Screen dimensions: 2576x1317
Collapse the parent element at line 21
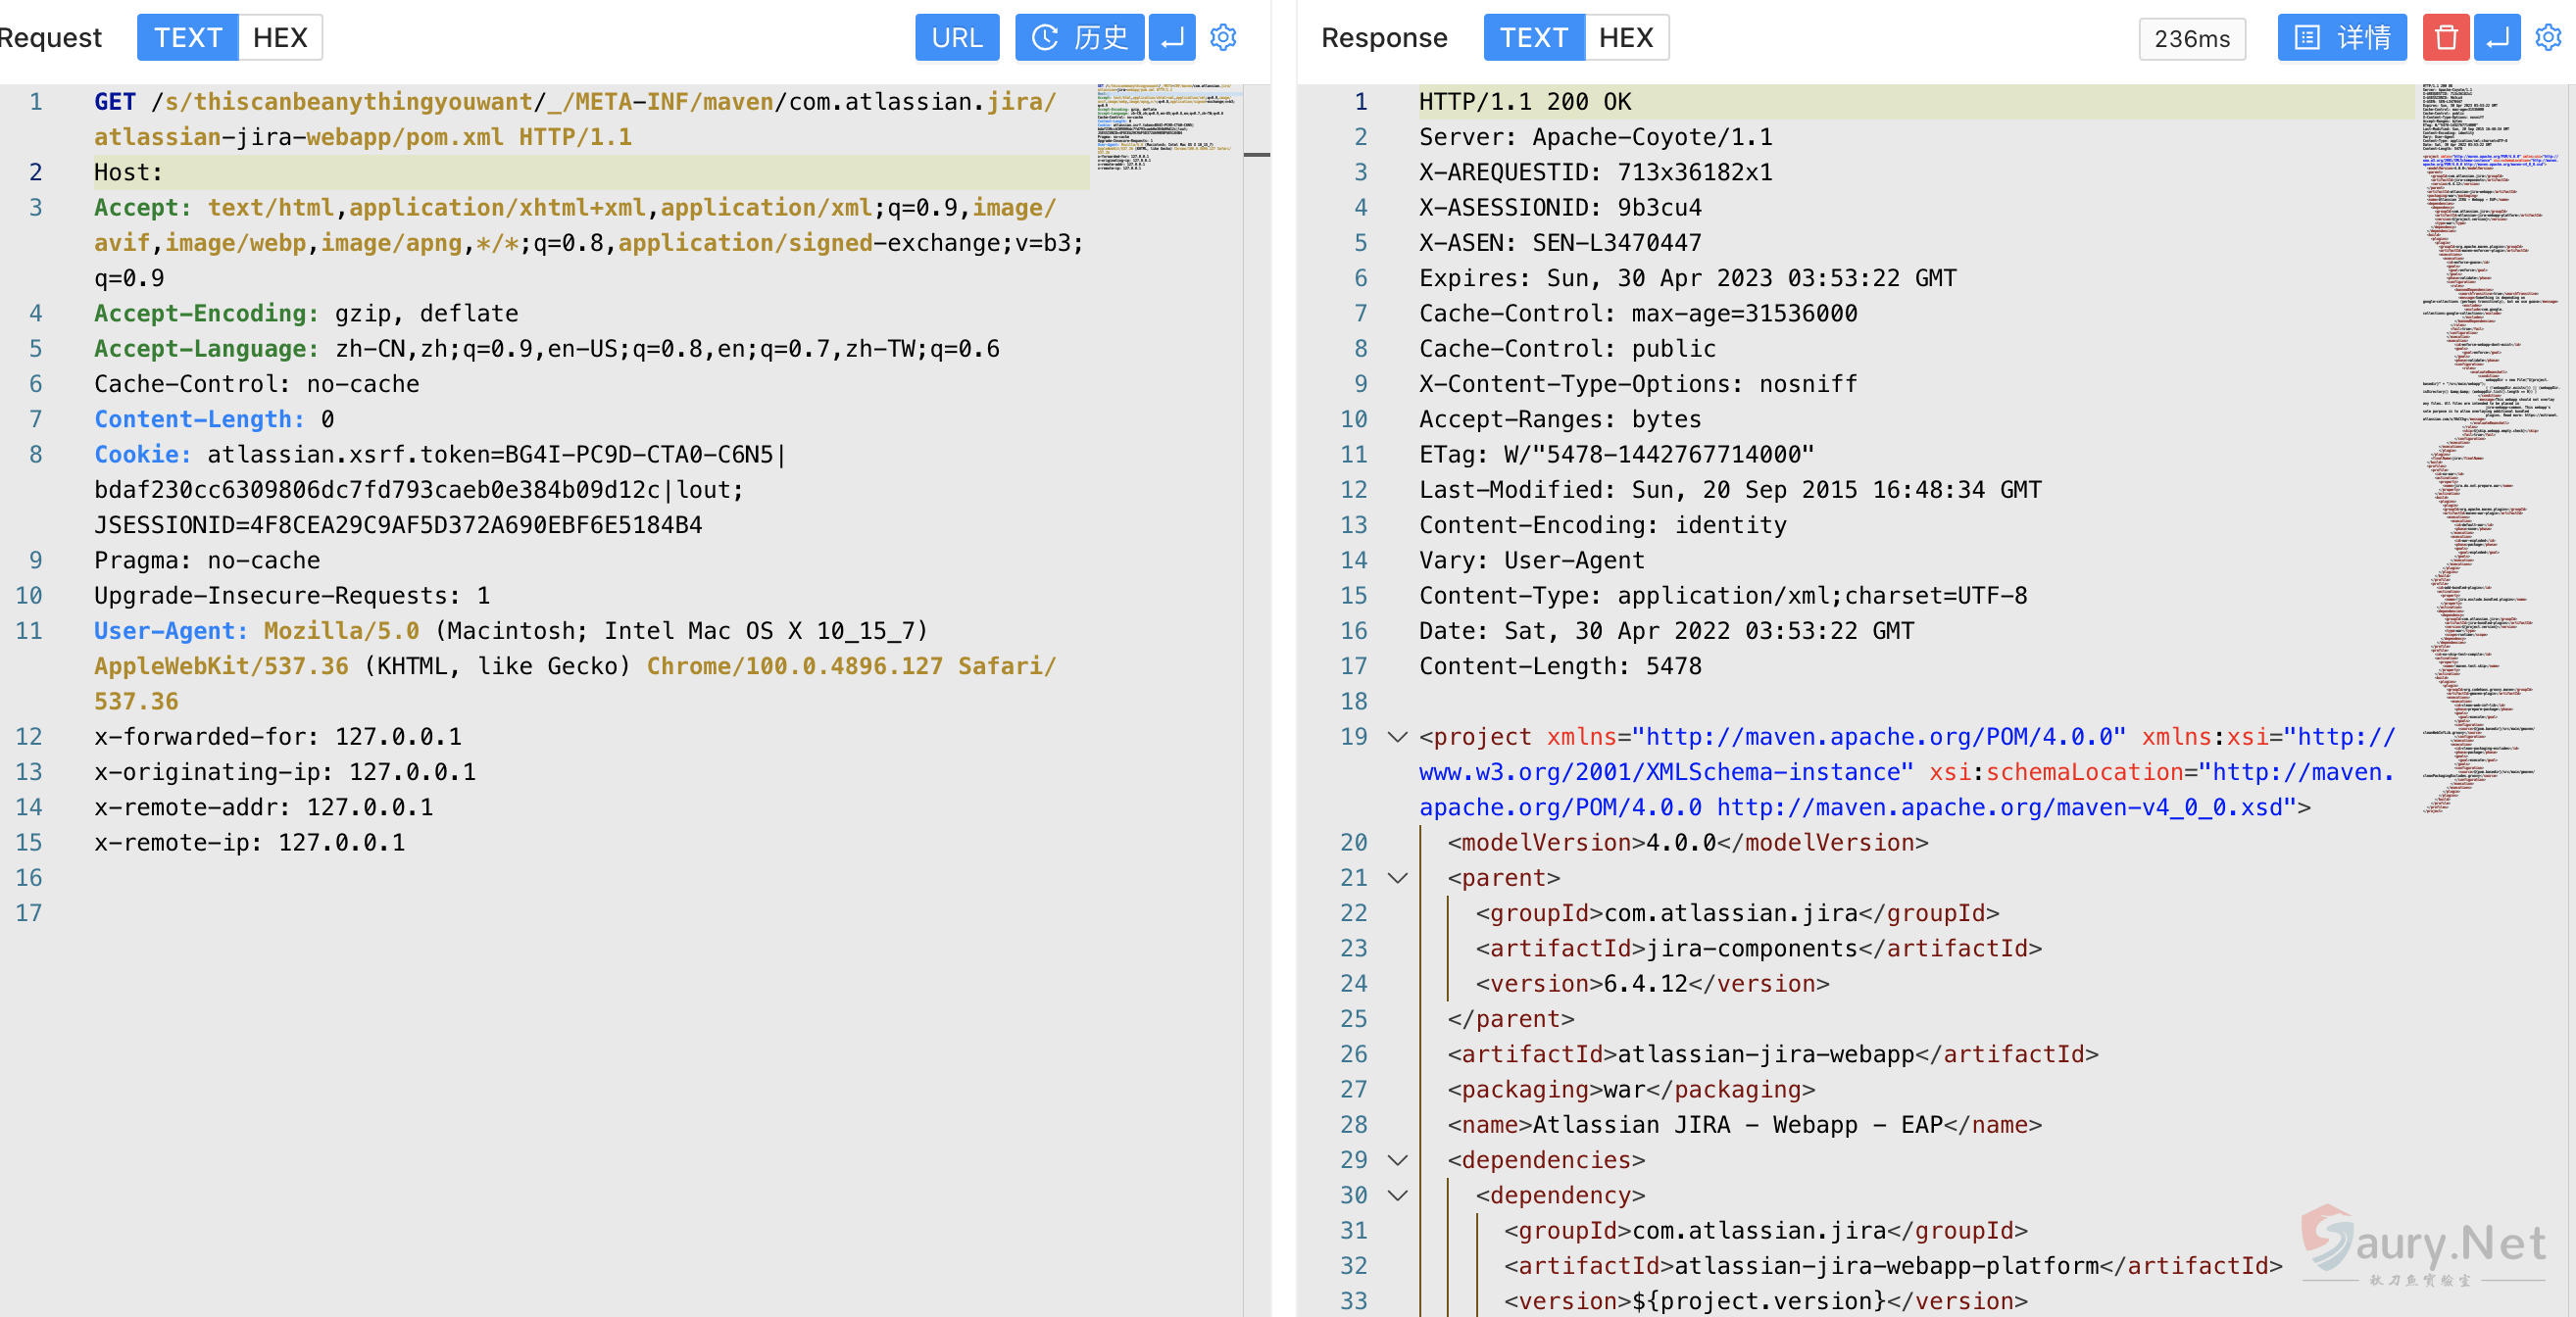pyautogui.click(x=1398, y=878)
